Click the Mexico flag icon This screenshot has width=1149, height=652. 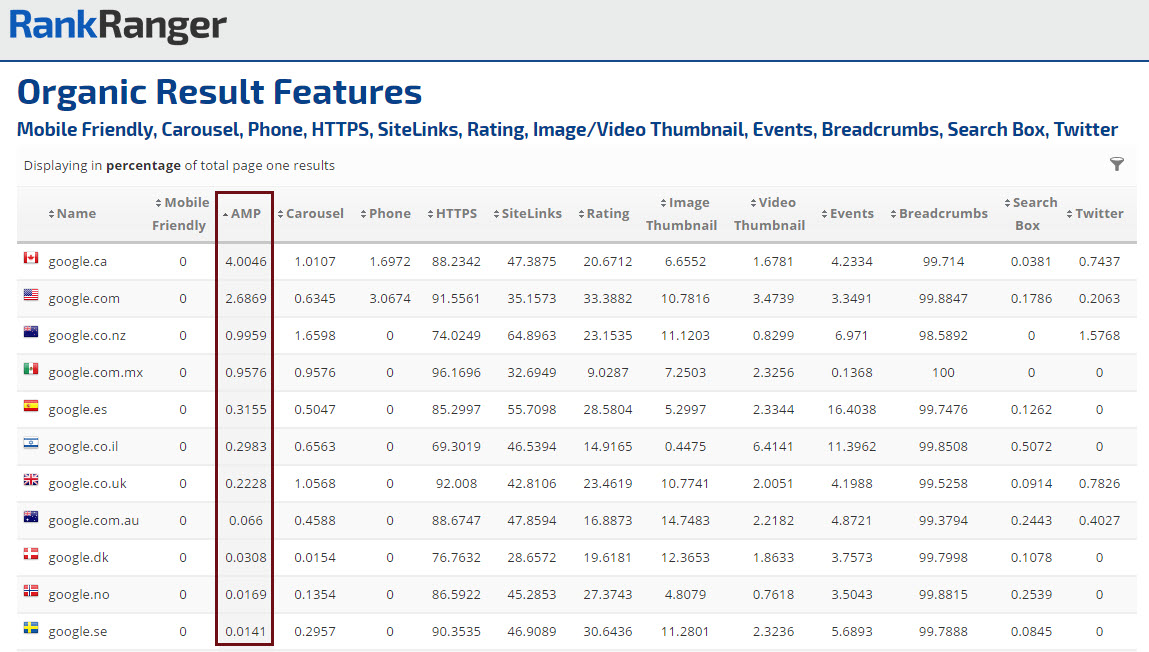pyautogui.click(x=30, y=370)
